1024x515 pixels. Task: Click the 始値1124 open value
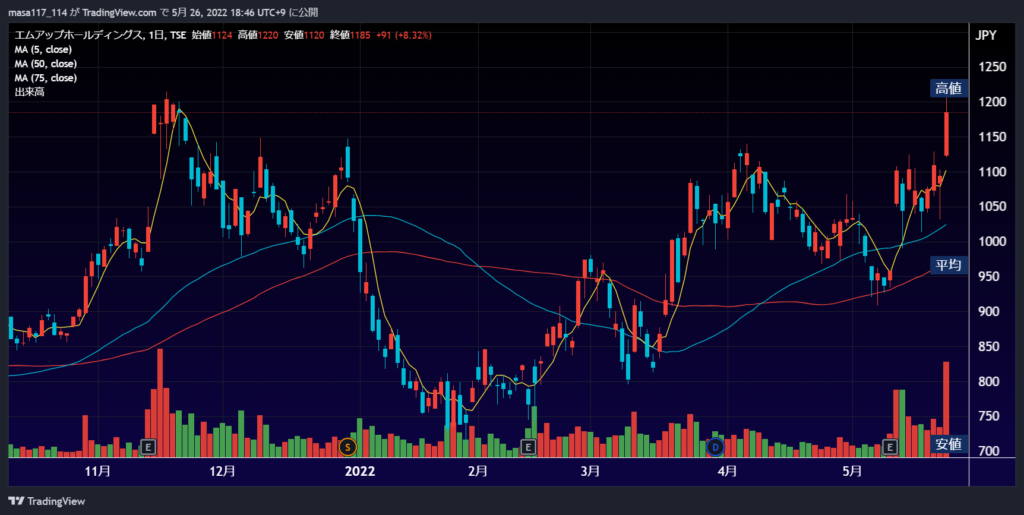point(212,35)
